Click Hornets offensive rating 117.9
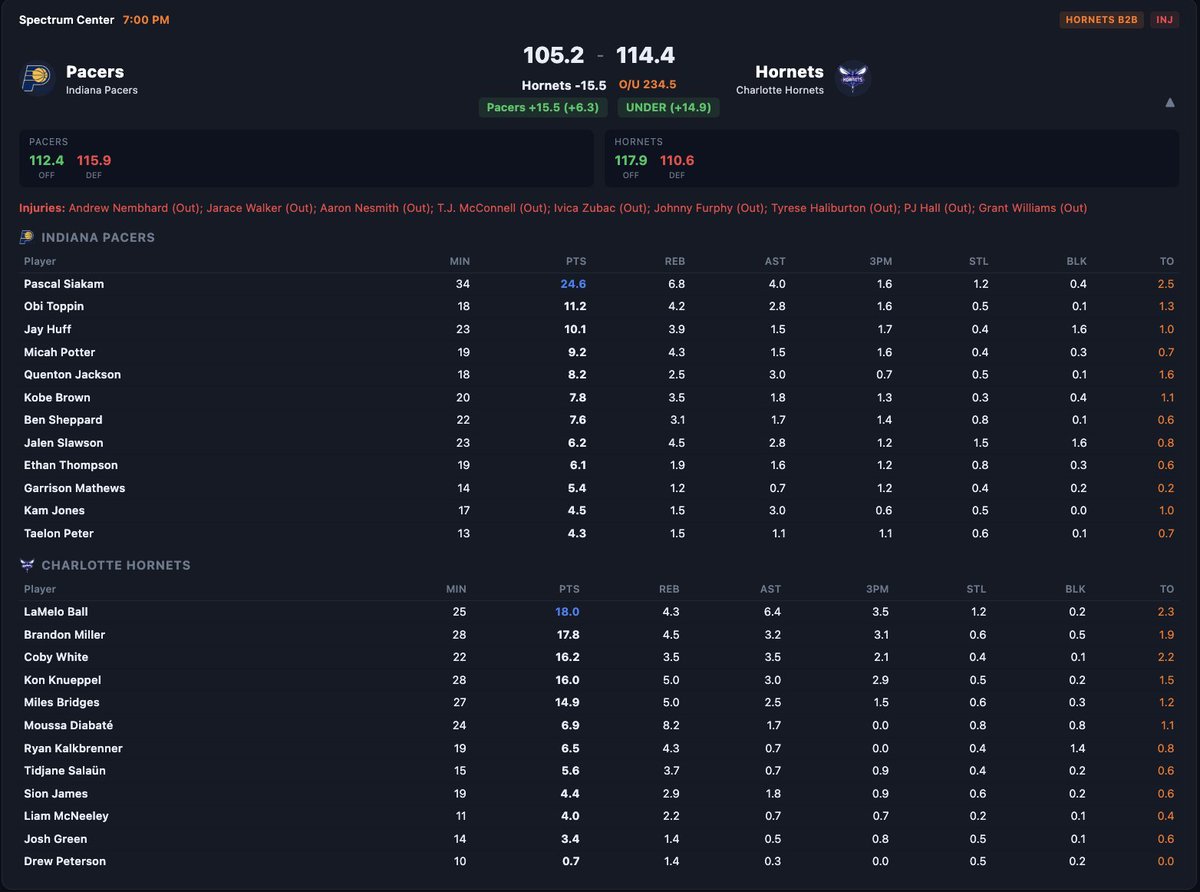The width and height of the screenshot is (1200, 892). (x=631, y=160)
